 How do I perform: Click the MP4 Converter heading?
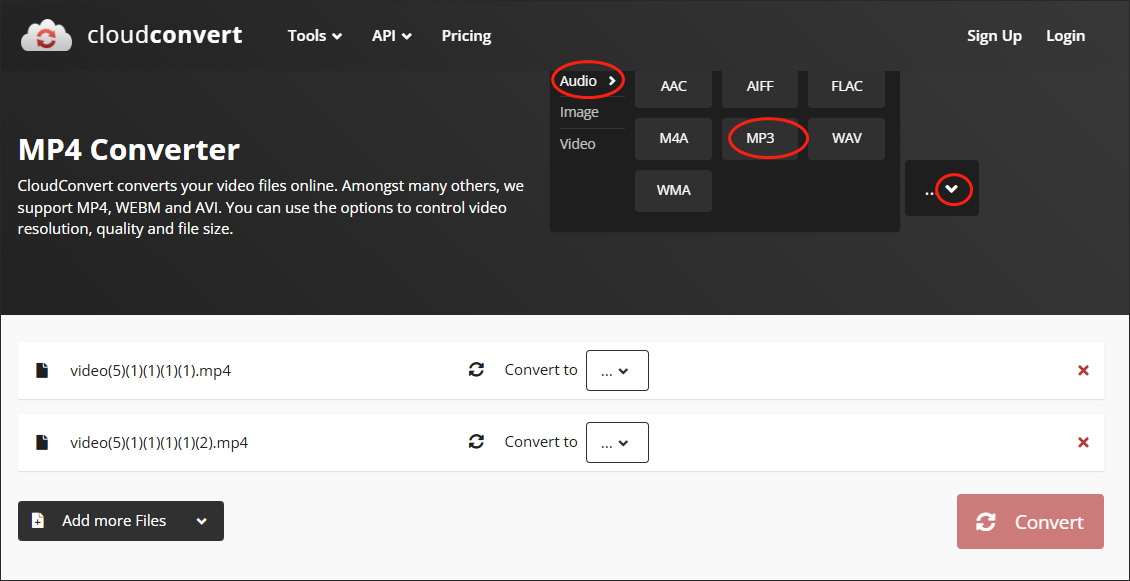click(x=128, y=150)
